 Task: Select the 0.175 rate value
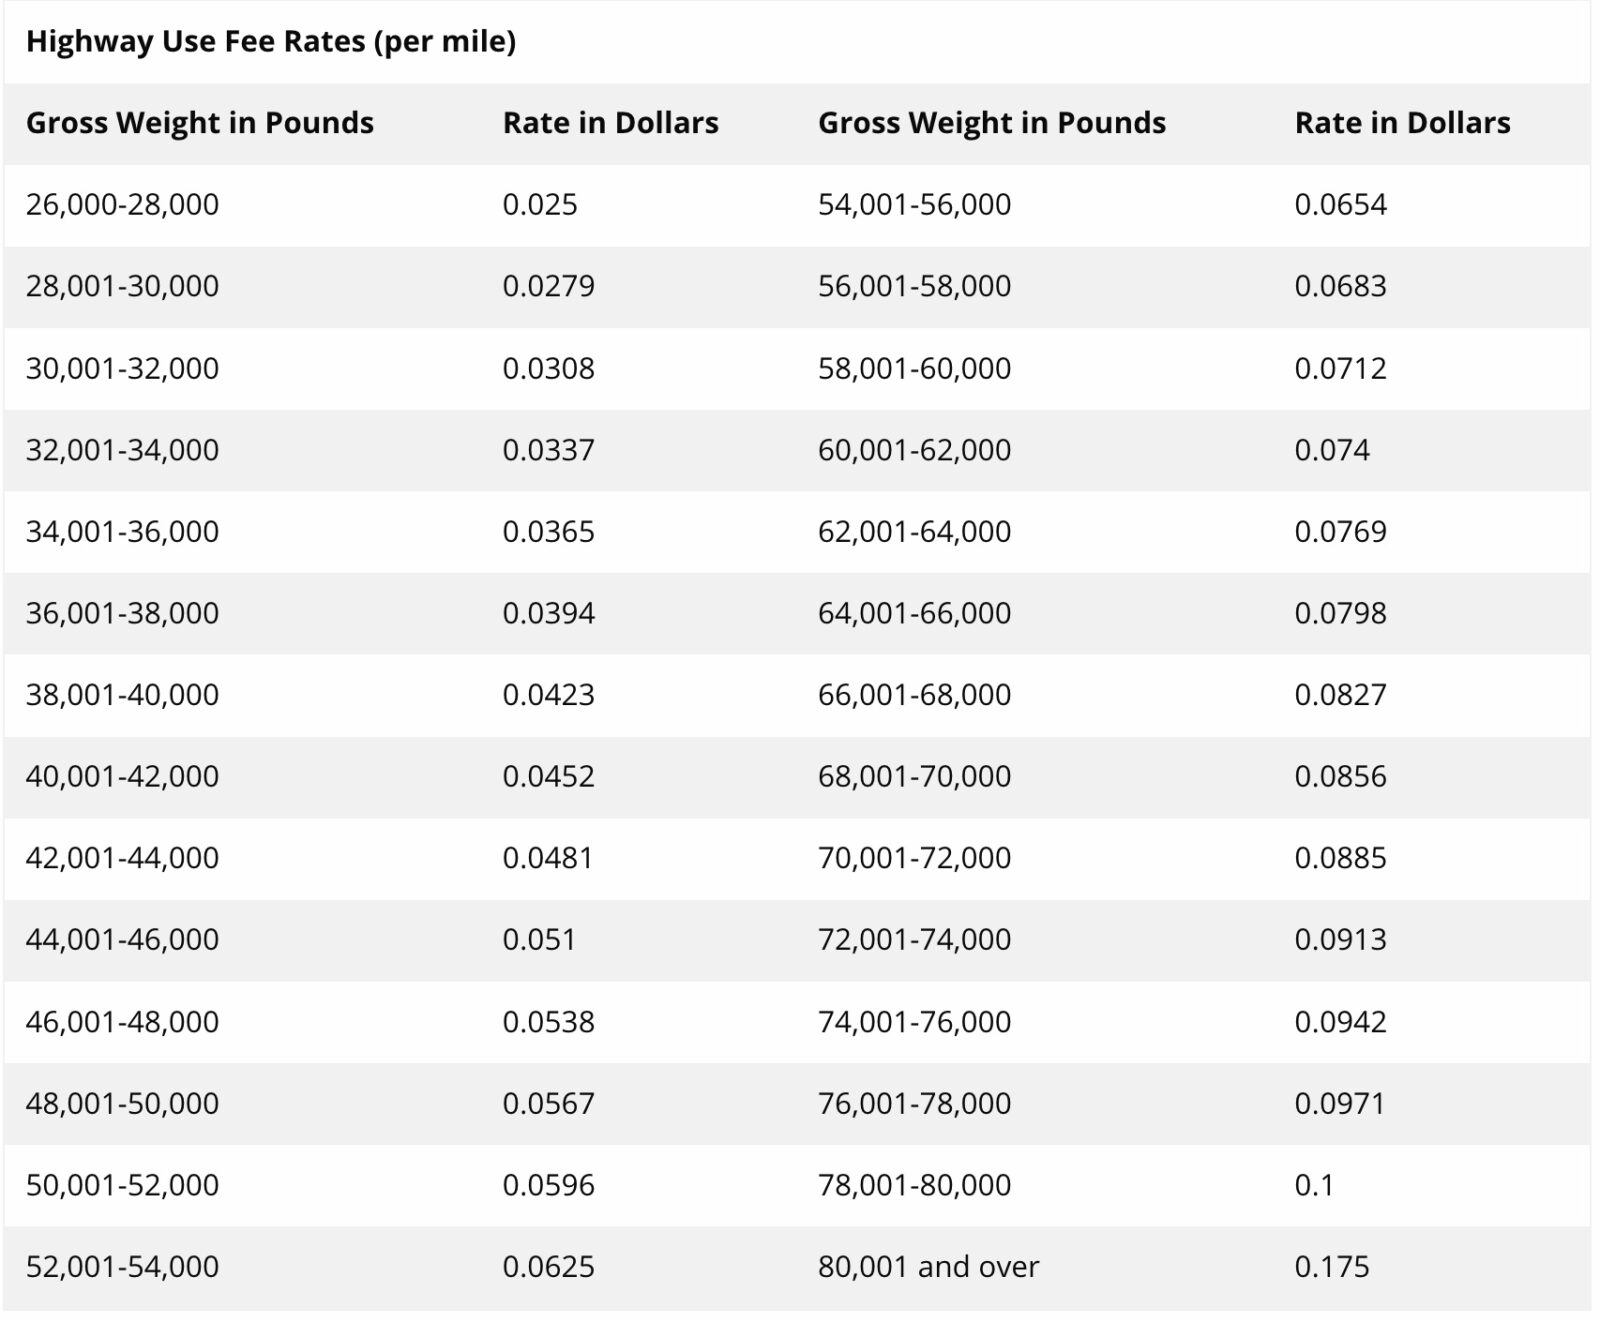[x=1332, y=1267]
